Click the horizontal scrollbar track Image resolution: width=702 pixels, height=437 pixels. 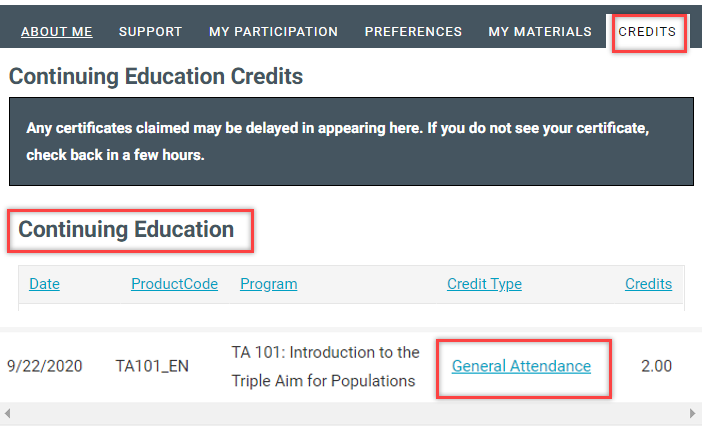[350, 413]
